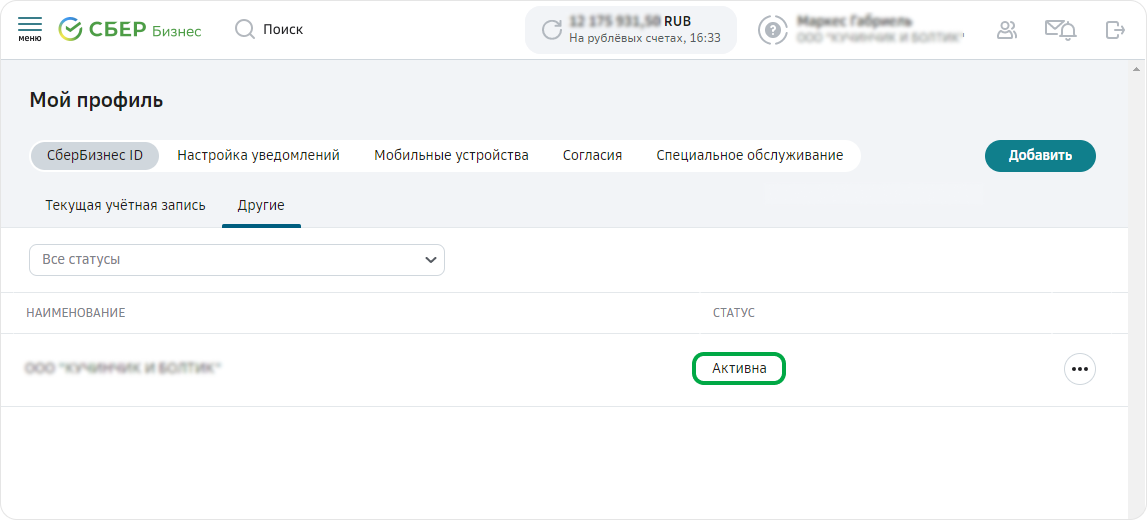
Task: Go to the Согласия tab
Action: click(x=593, y=156)
